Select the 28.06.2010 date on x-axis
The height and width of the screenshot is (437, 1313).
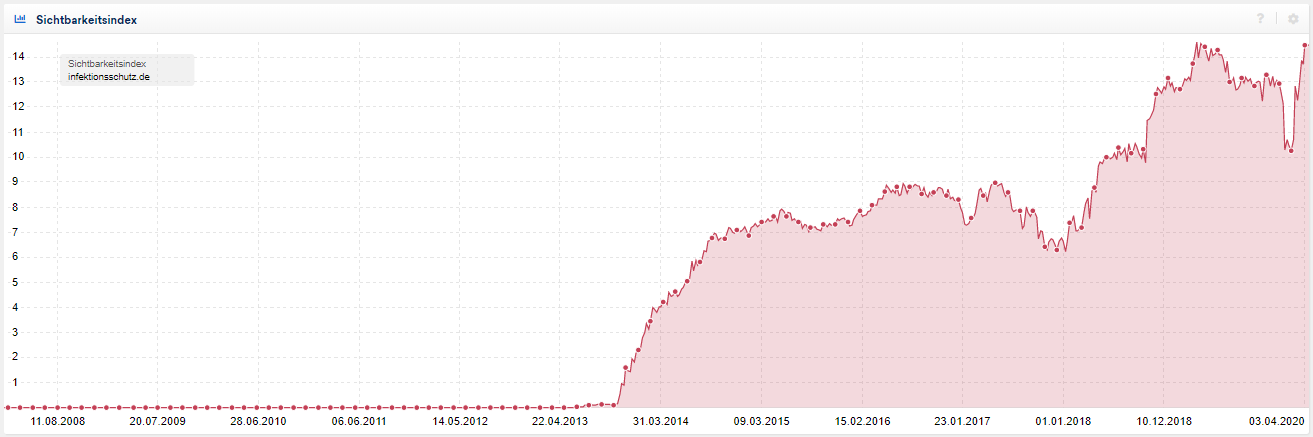[258, 422]
